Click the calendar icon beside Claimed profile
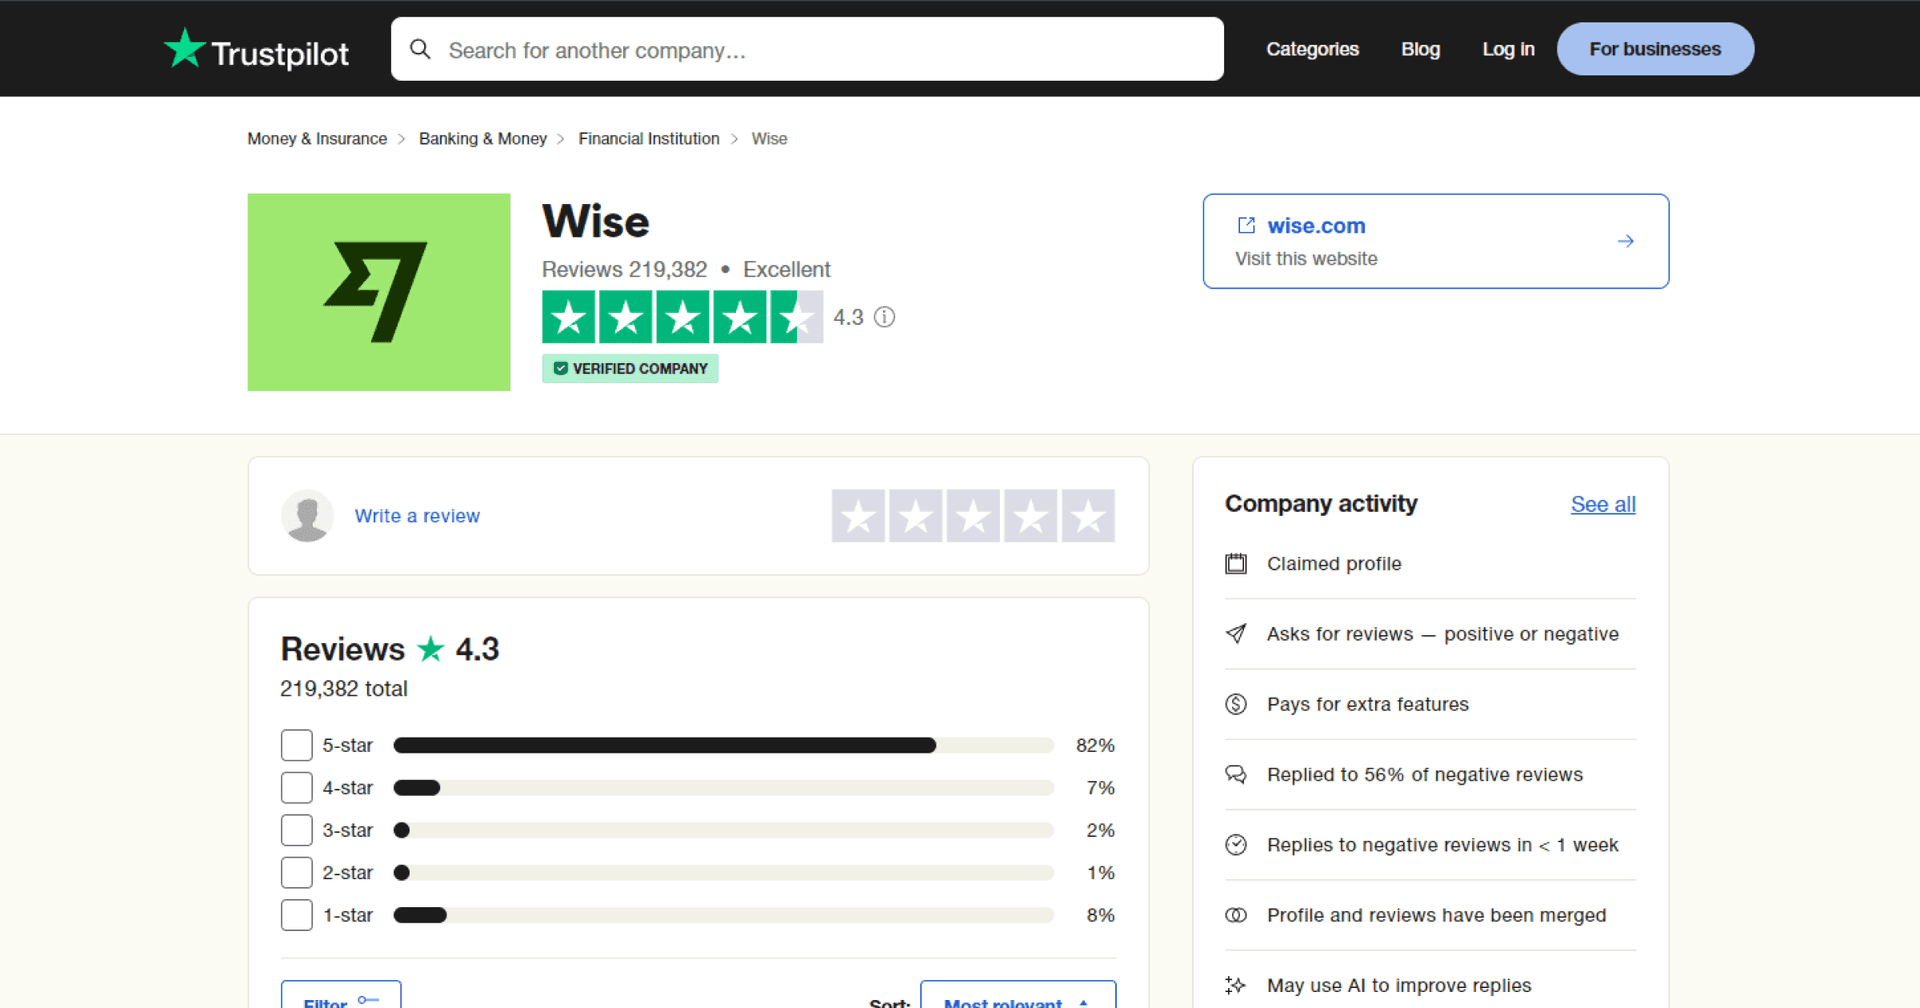The image size is (1920, 1008). click(1236, 563)
